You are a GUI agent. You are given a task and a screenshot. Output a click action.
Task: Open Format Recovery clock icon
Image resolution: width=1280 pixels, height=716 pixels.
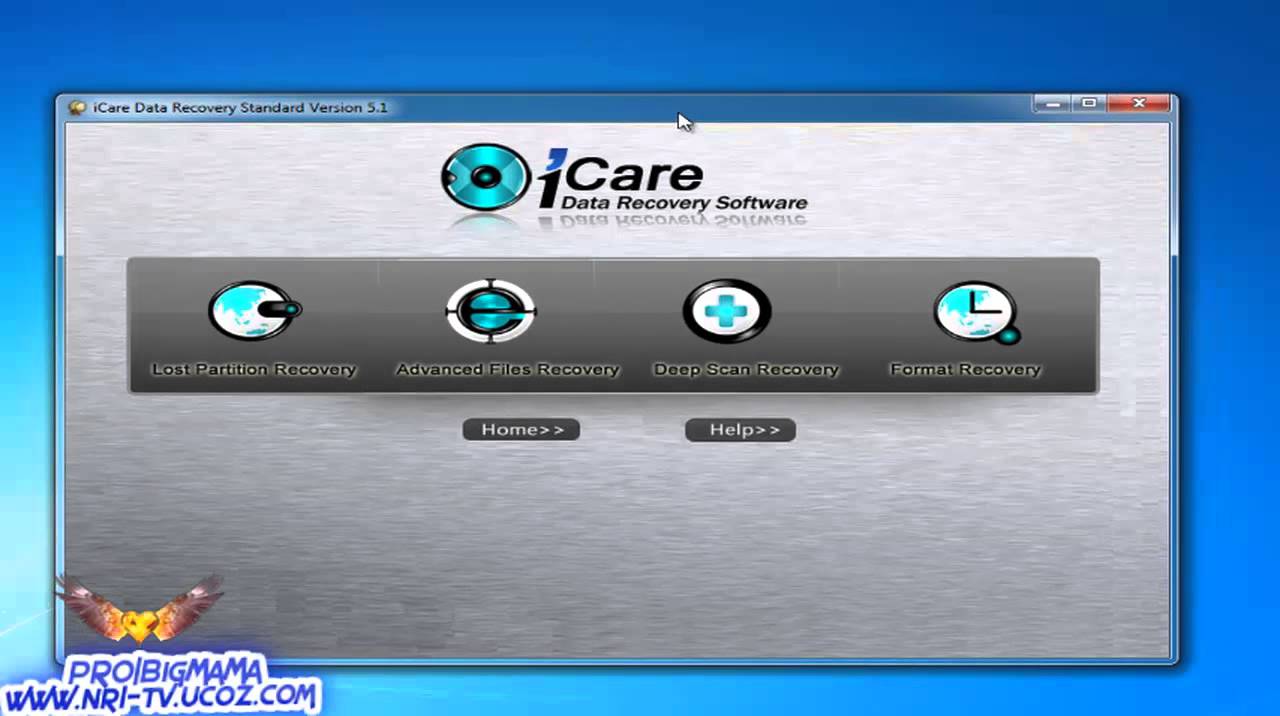click(977, 313)
